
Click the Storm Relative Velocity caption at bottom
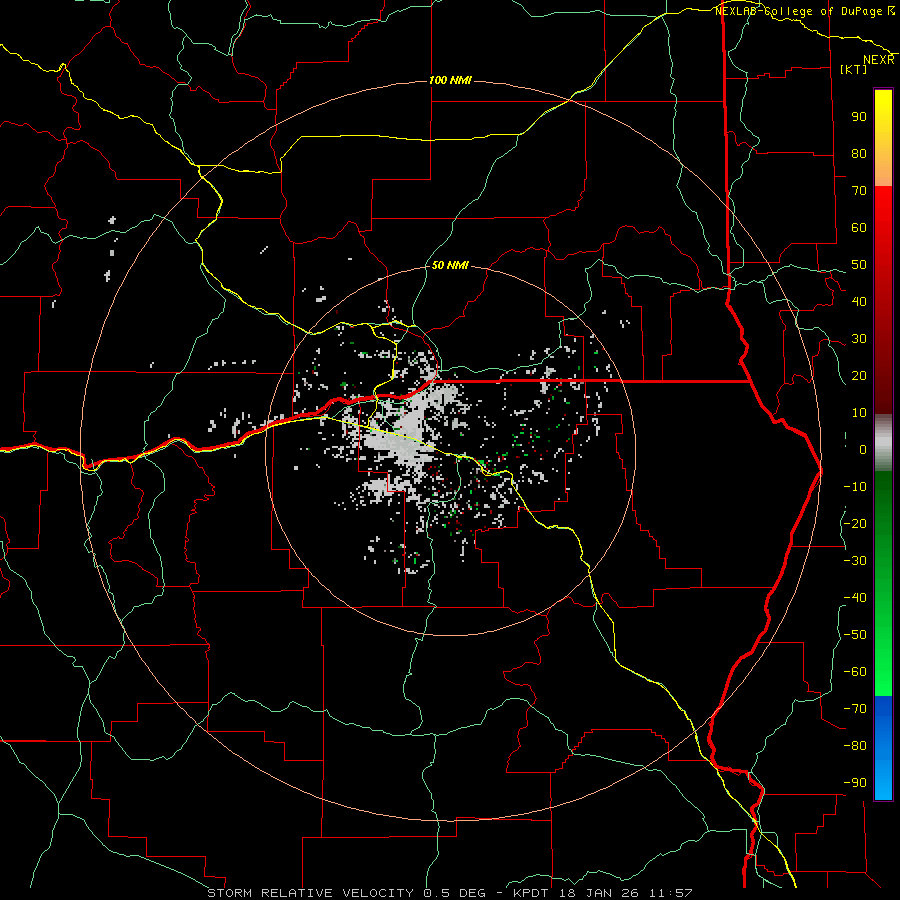click(449, 893)
